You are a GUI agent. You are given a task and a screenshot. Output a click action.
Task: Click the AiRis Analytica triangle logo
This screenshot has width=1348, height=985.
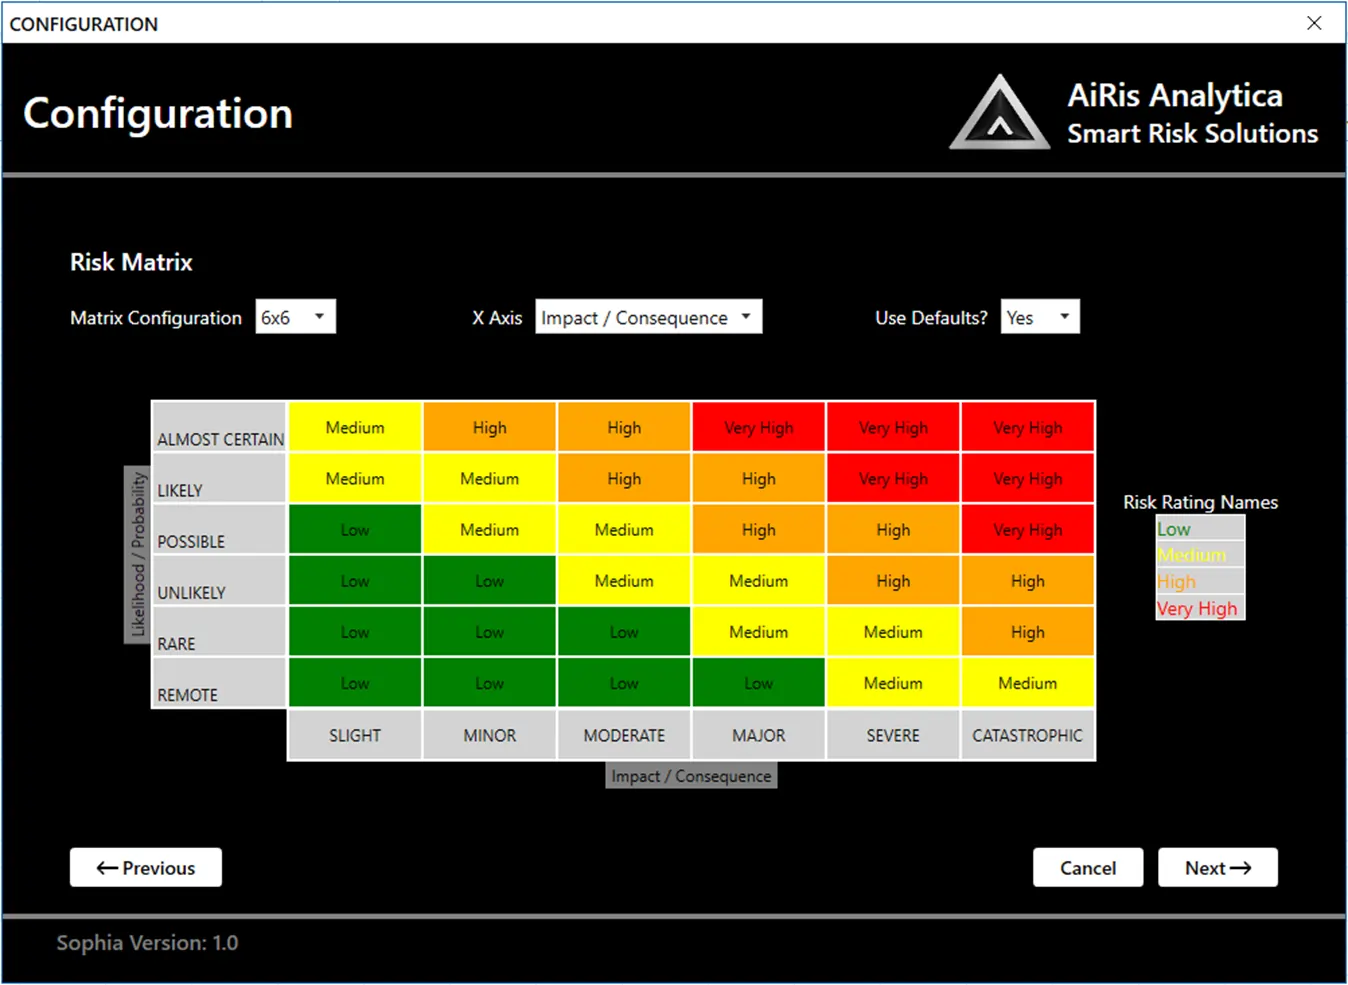pos(999,113)
